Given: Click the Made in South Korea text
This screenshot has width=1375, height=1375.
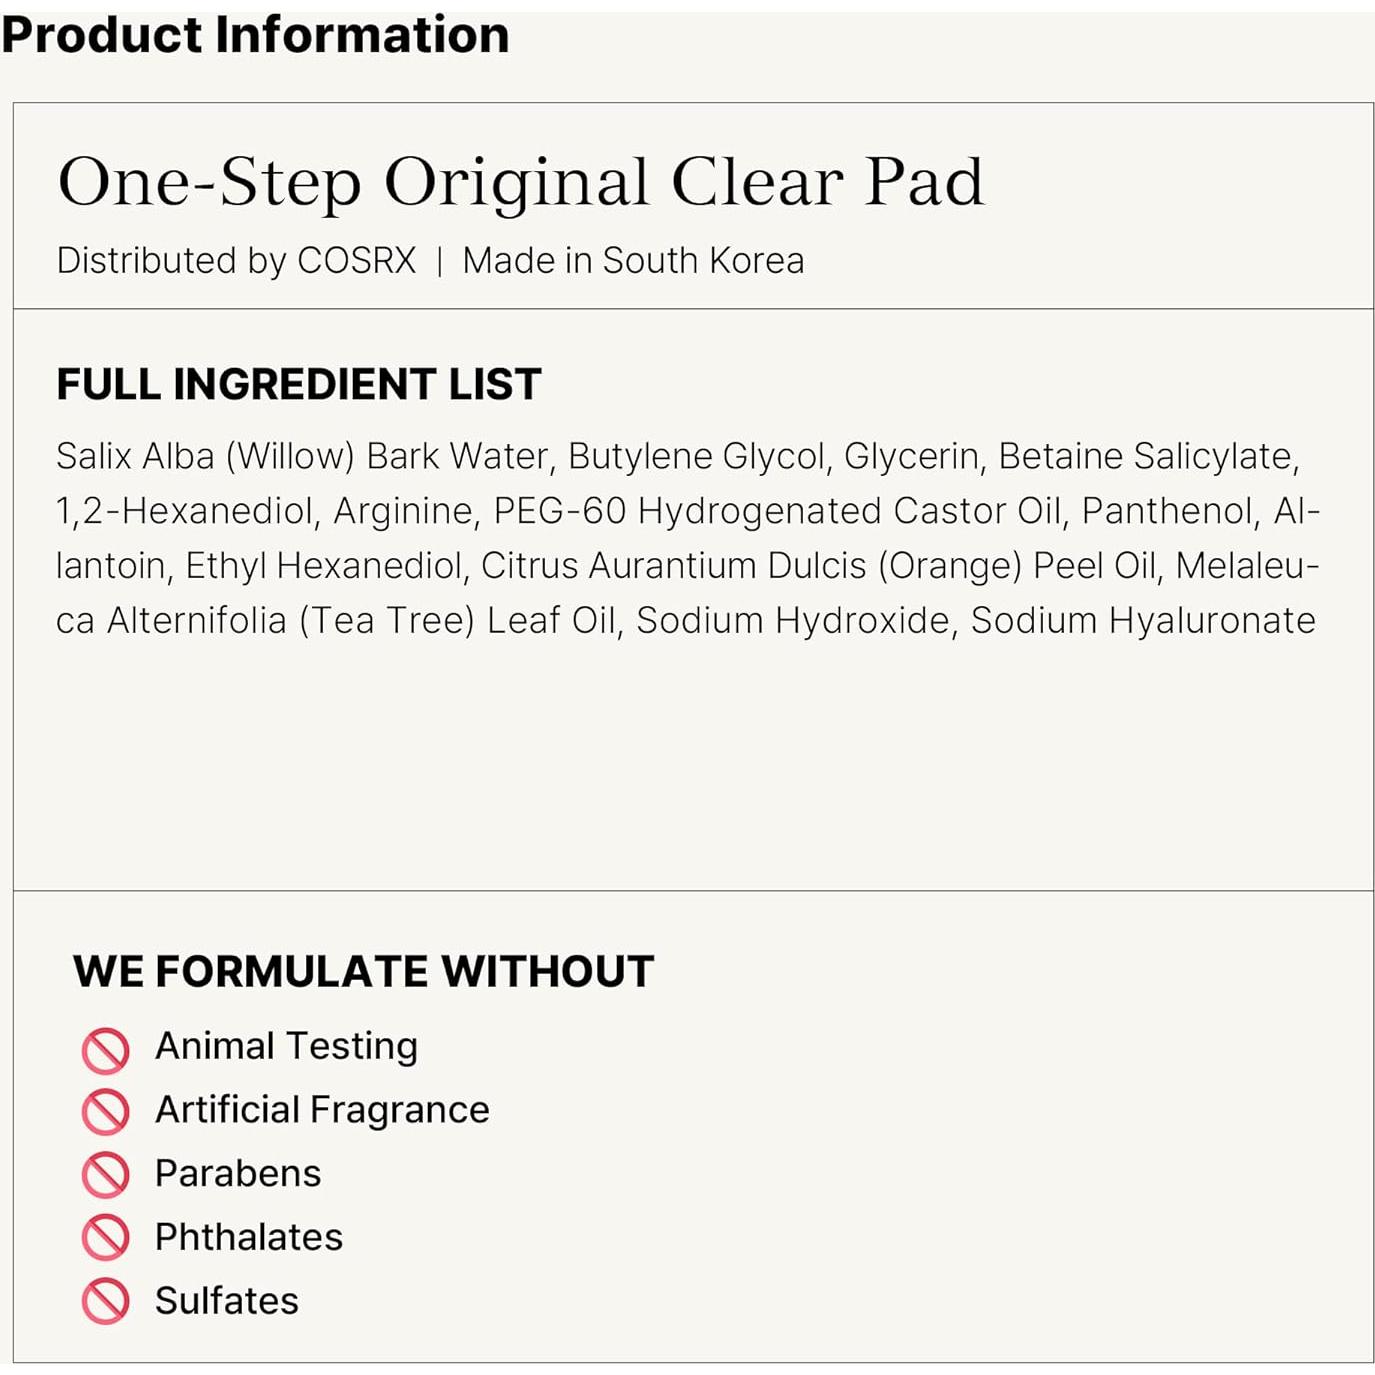Looking at the screenshot, I should (633, 261).
